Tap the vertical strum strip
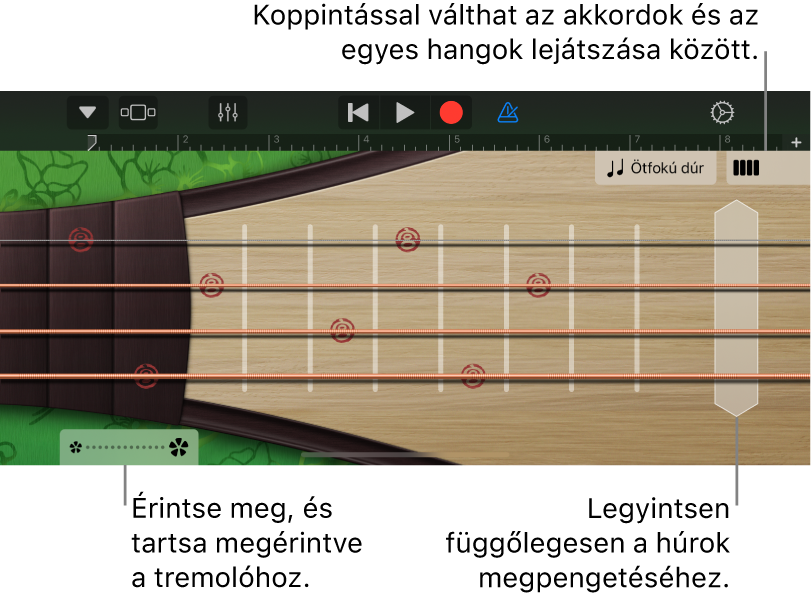The image size is (811, 604). [736, 308]
